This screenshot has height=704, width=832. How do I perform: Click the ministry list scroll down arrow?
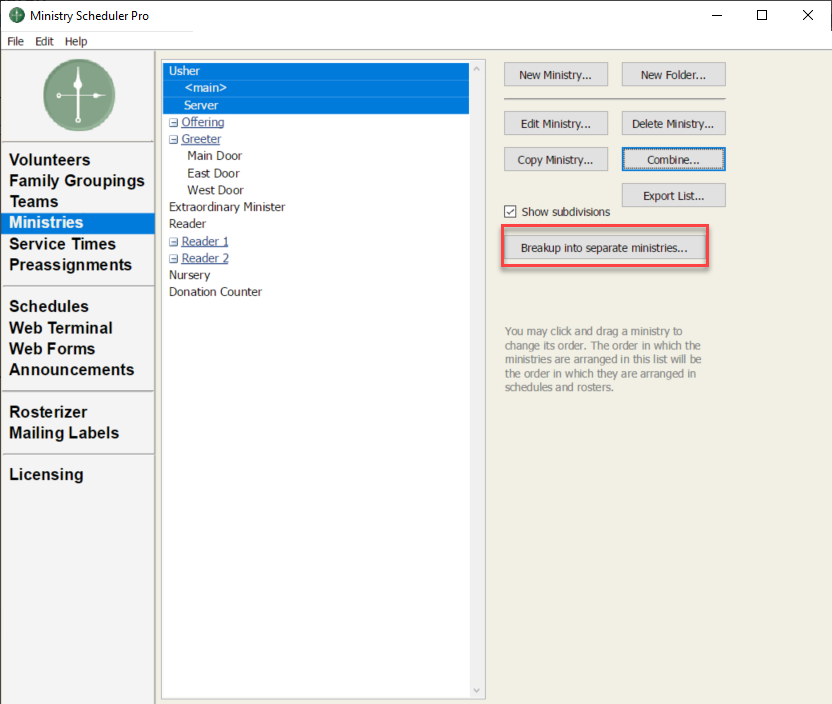(x=477, y=690)
